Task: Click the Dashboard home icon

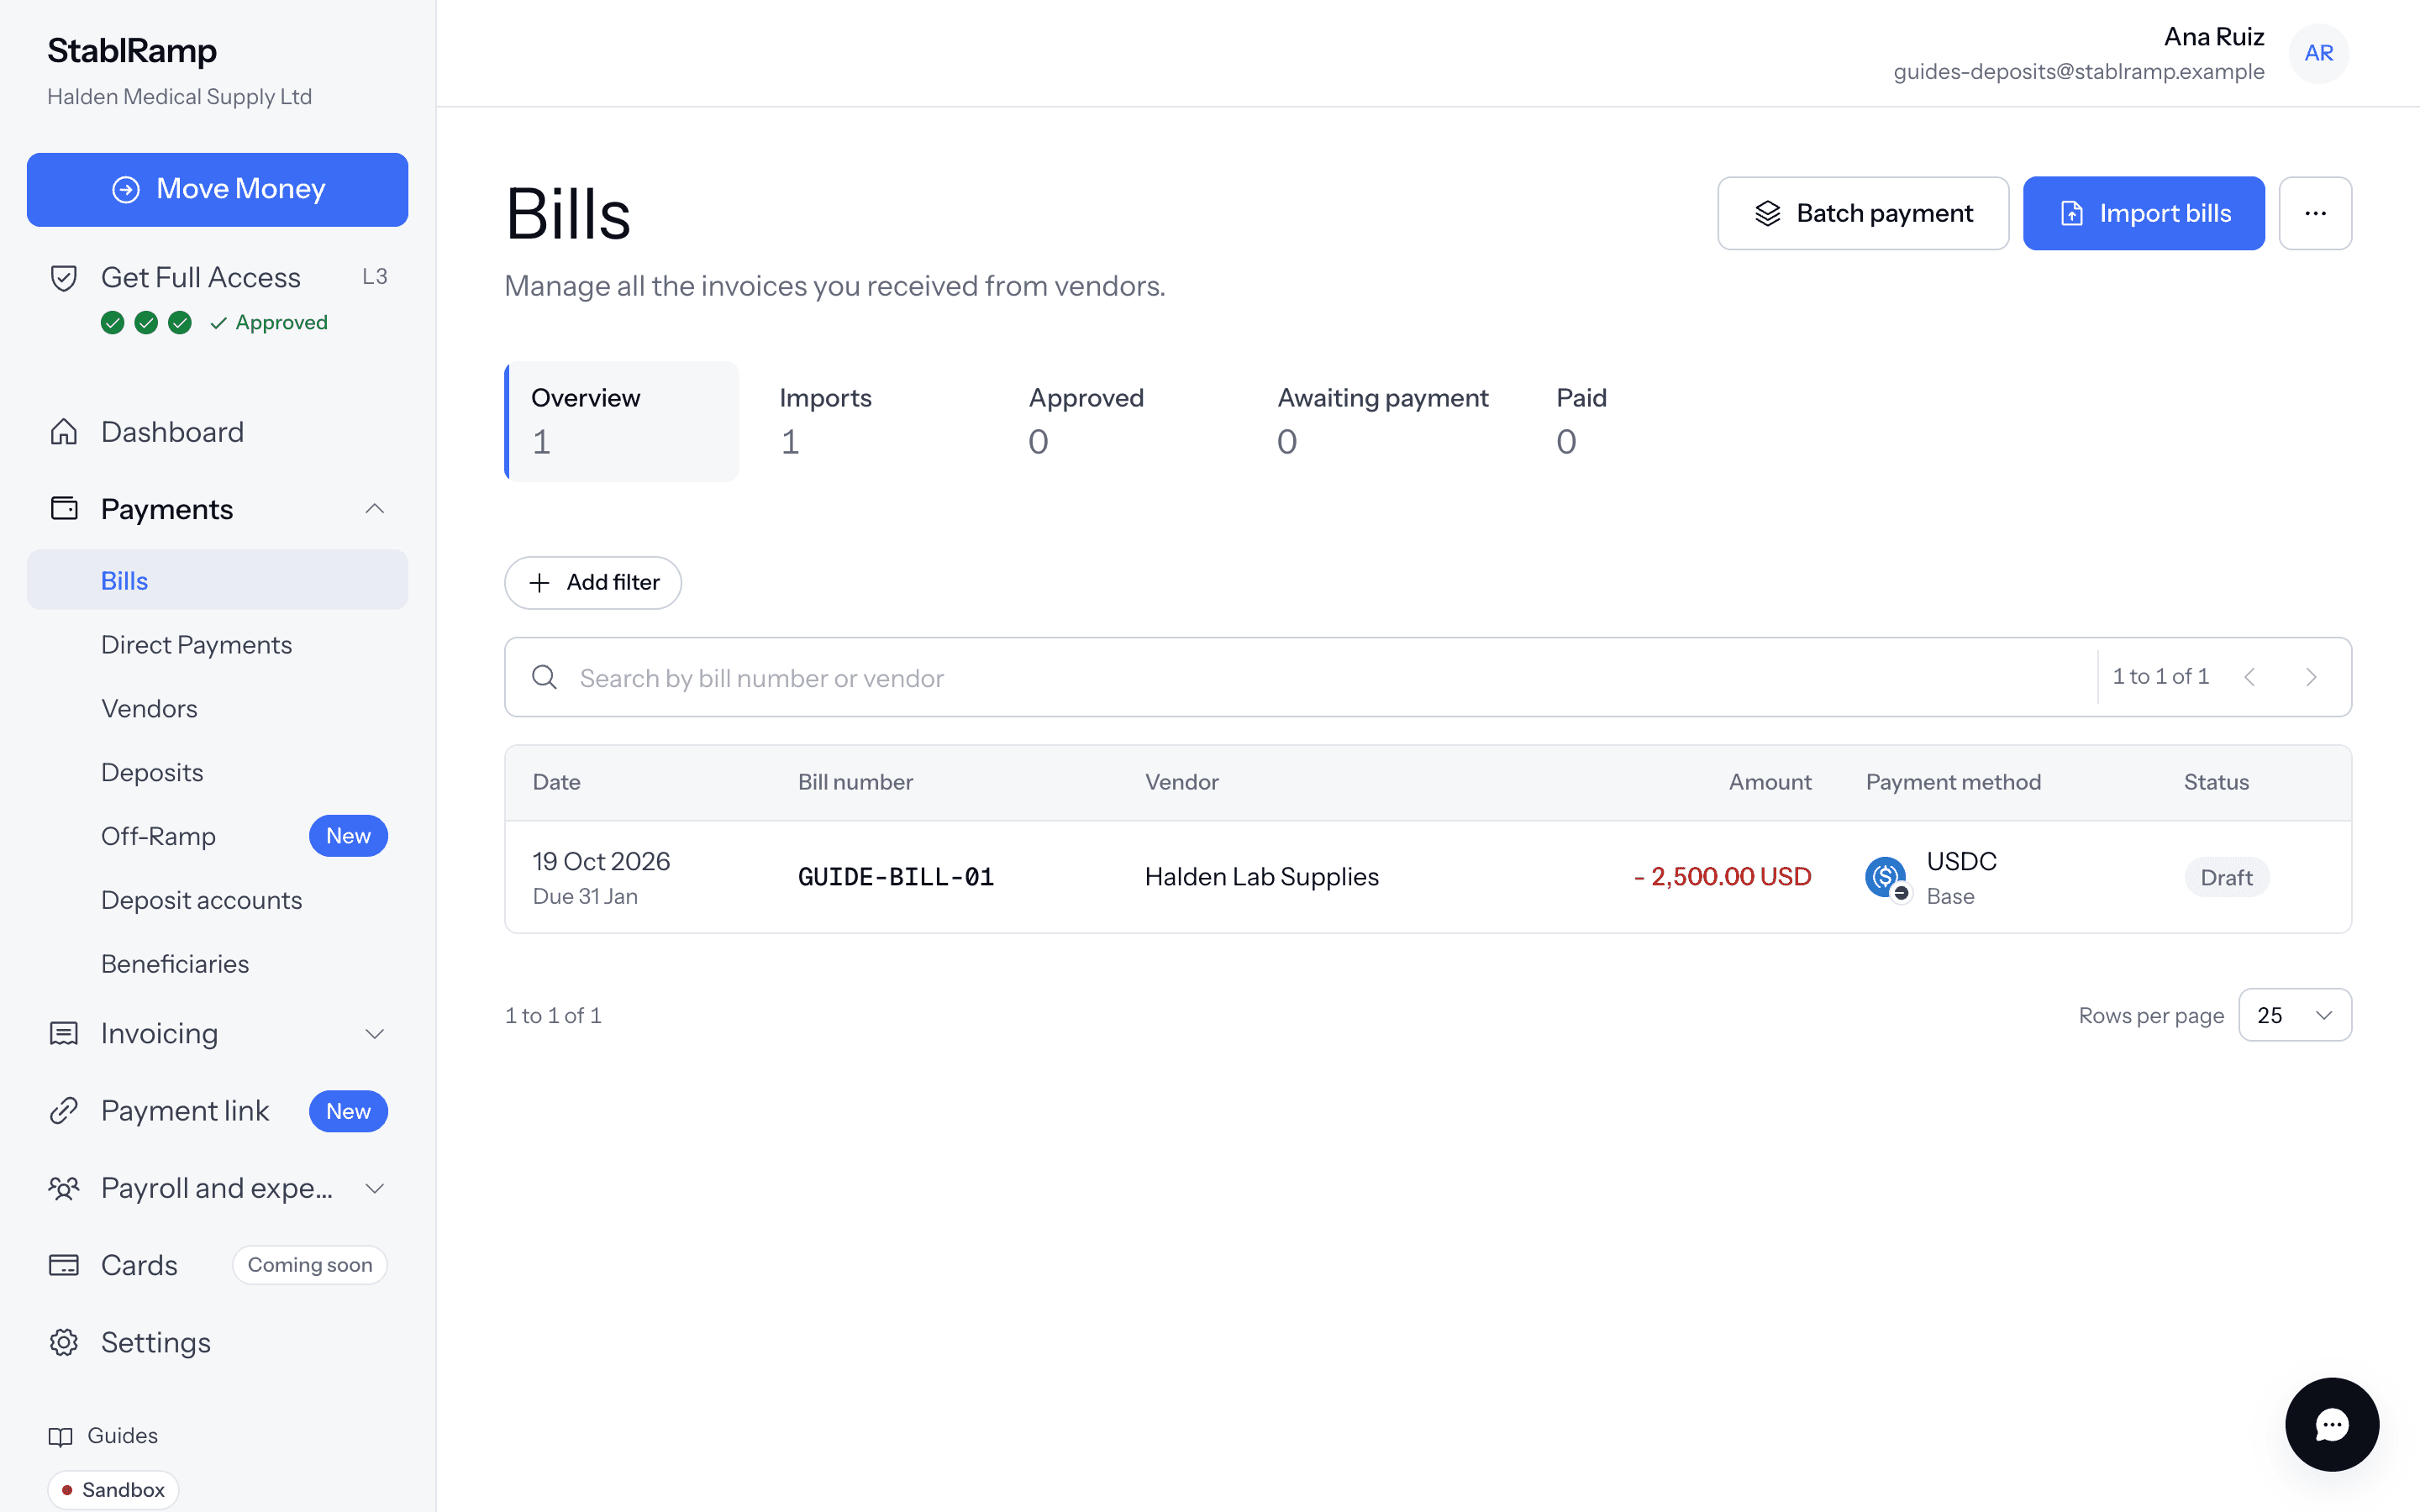Action: (64, 431)
